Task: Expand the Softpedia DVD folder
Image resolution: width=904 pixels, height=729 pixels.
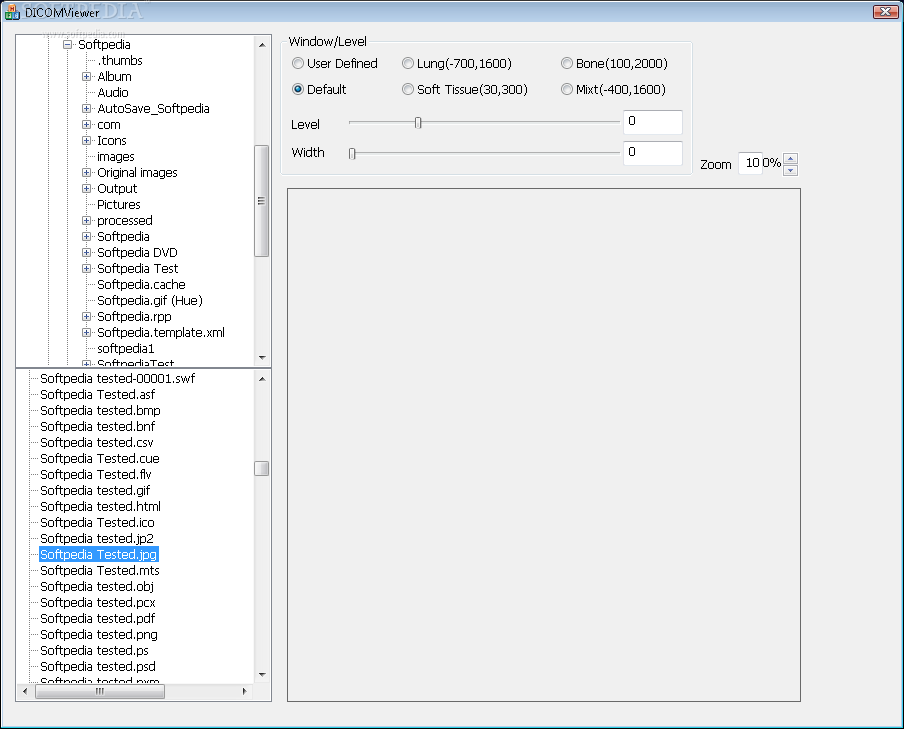Action: 86,253
